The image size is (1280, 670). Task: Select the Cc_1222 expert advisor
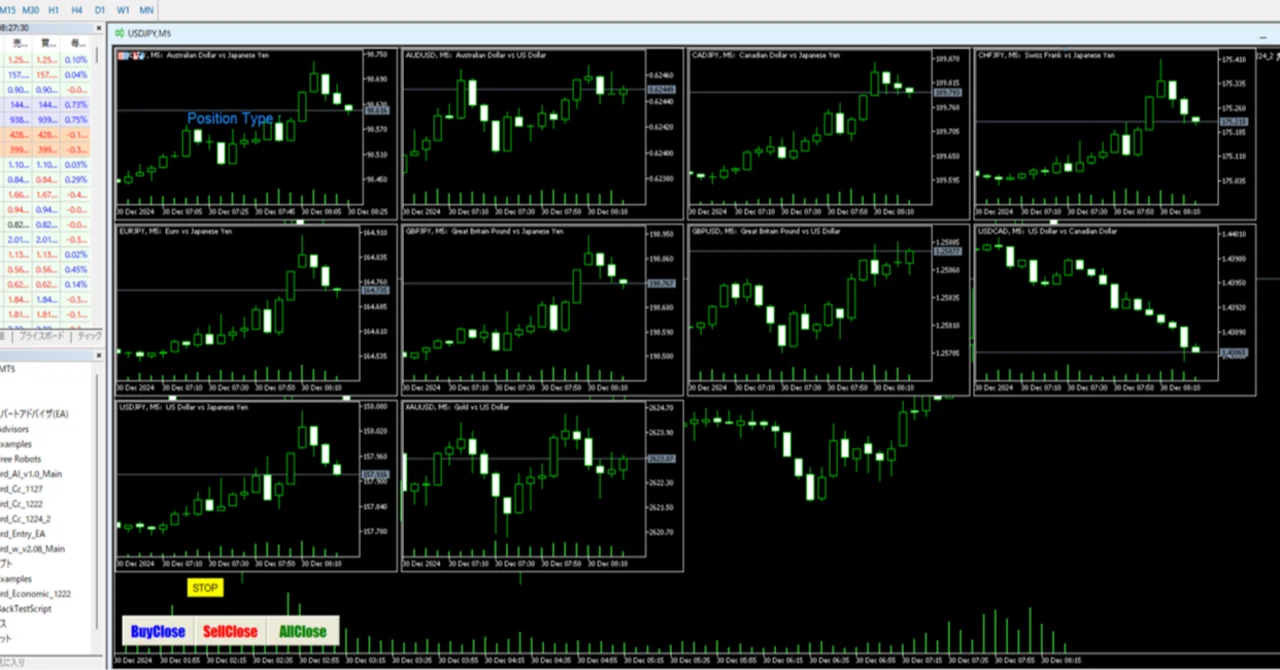[22, 504]
